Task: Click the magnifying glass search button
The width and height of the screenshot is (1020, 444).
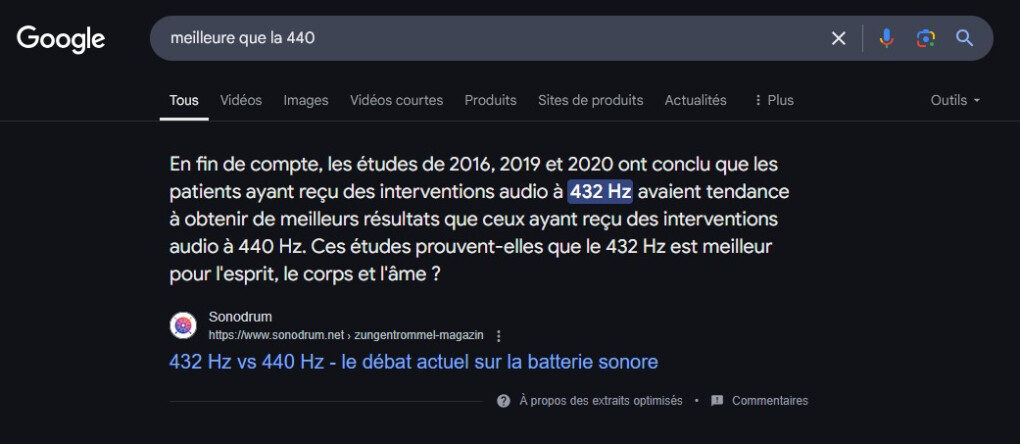Action: pos(964,38)
